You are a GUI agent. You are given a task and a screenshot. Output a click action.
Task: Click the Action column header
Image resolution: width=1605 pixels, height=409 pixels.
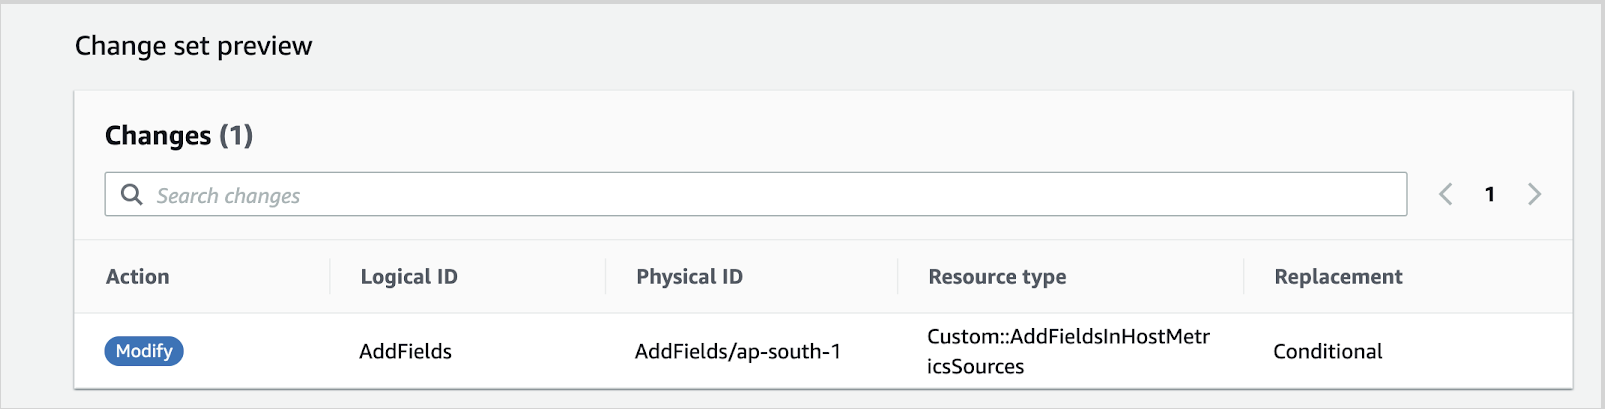pyautogui.click(x=138, y=277)
